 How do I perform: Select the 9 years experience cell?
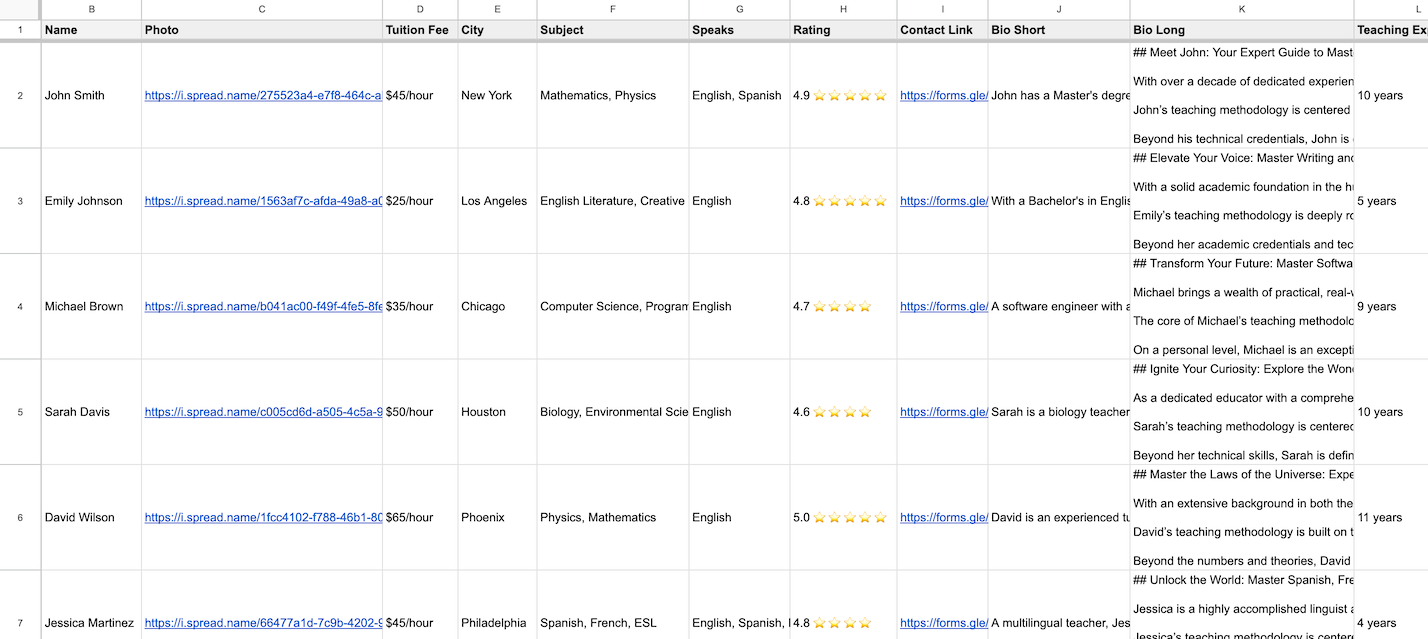pos(1391,307)
